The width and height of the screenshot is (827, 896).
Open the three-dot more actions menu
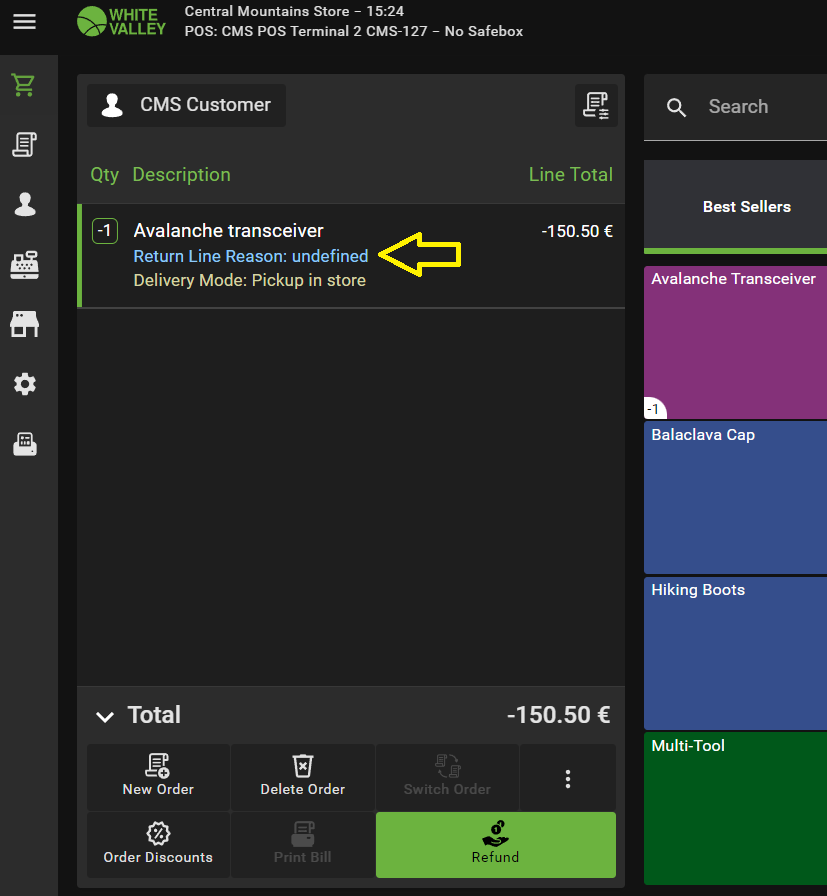pyautogui.click(x=567, y=778)
